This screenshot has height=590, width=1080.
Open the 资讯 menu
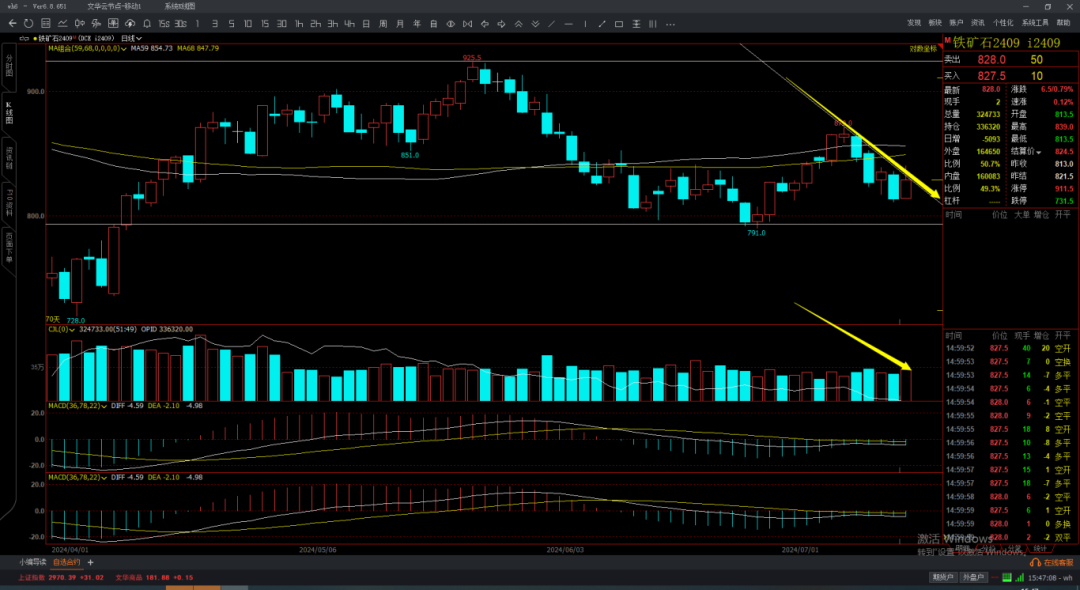[x=977, y=23]
